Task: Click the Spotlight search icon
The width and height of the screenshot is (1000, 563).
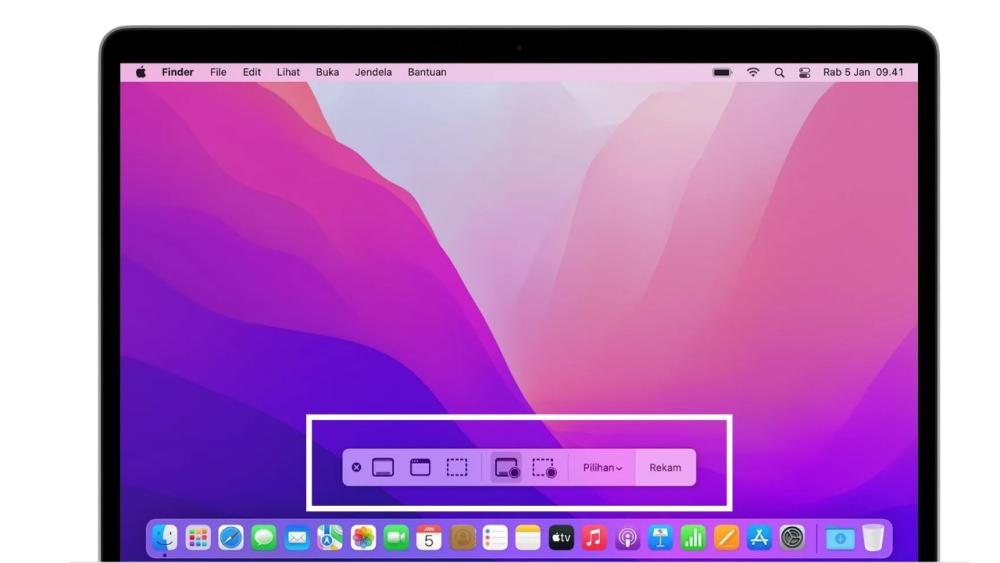Action: point(778,73)
